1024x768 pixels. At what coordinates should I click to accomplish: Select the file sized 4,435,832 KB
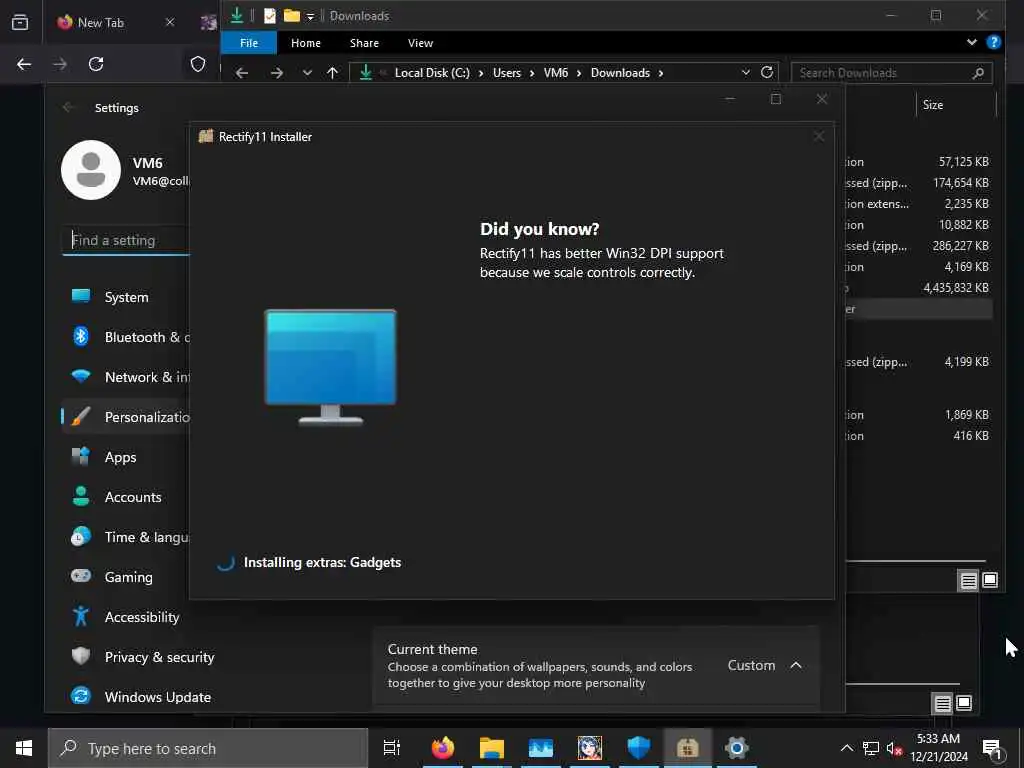(x=955, y=288)
